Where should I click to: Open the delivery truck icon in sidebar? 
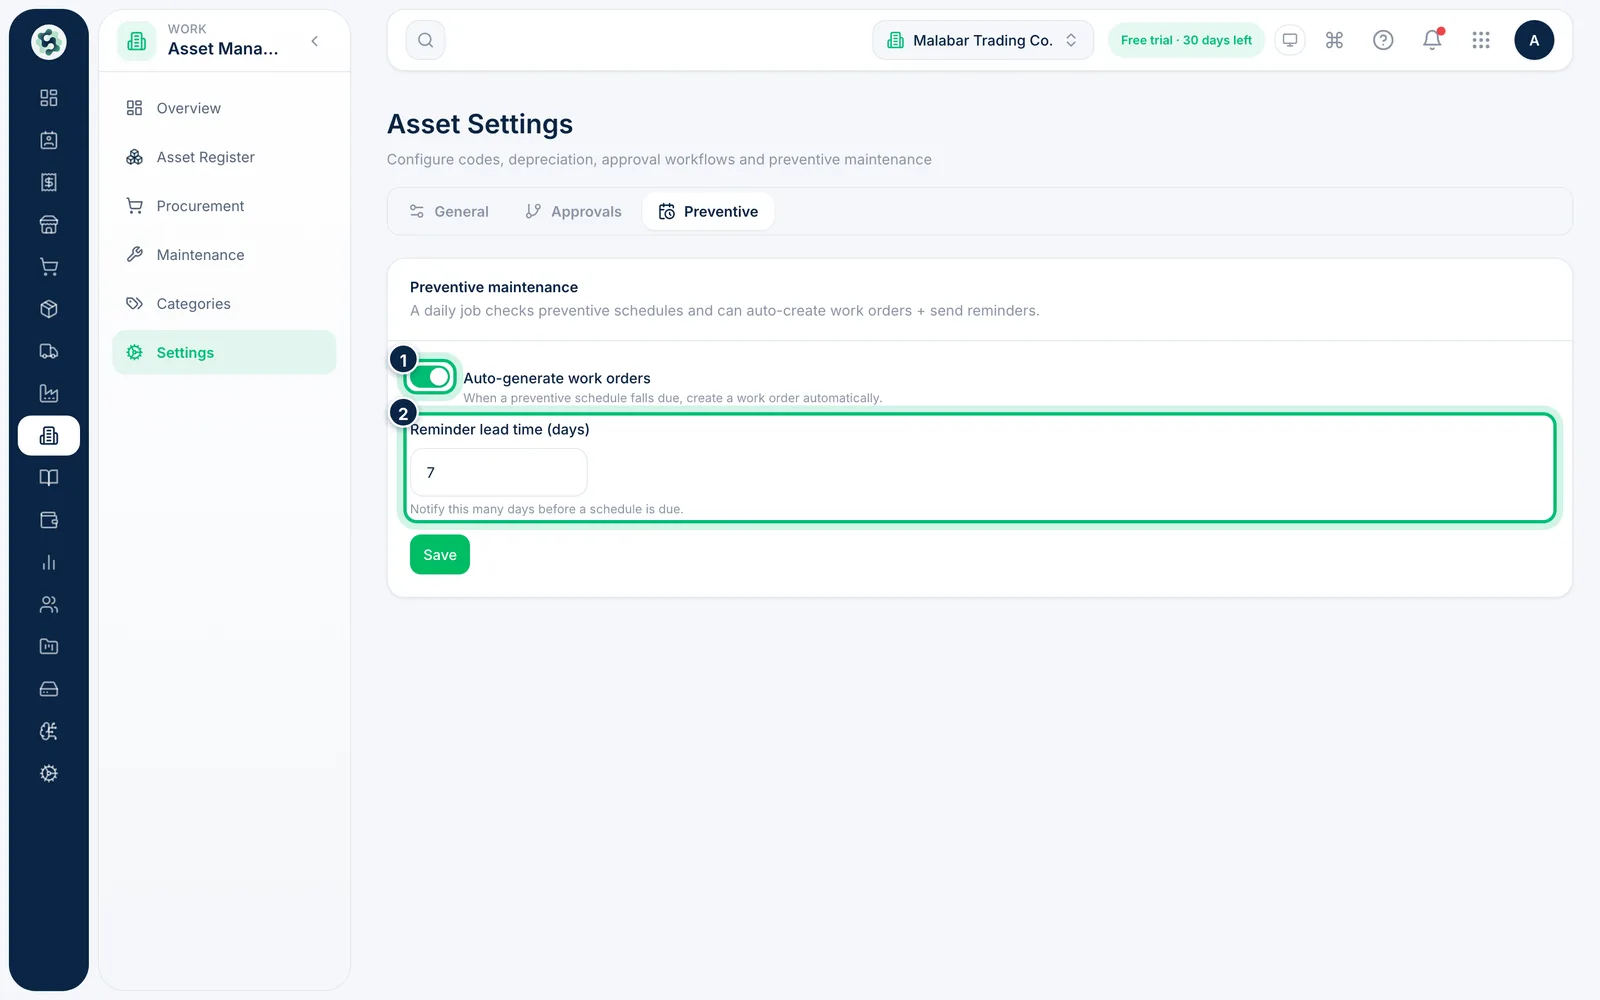coord(48,351)
